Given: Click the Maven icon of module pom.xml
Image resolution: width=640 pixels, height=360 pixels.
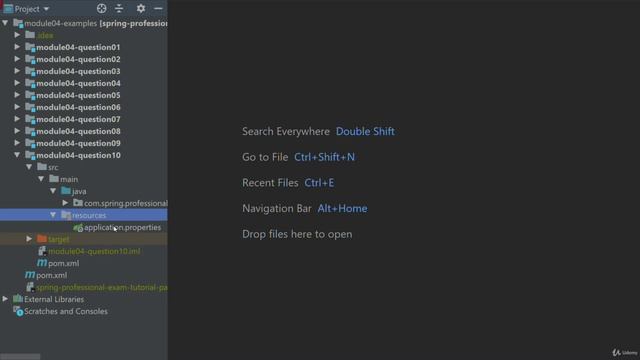Looking at the screenshot, I should (x=42, y=263).
